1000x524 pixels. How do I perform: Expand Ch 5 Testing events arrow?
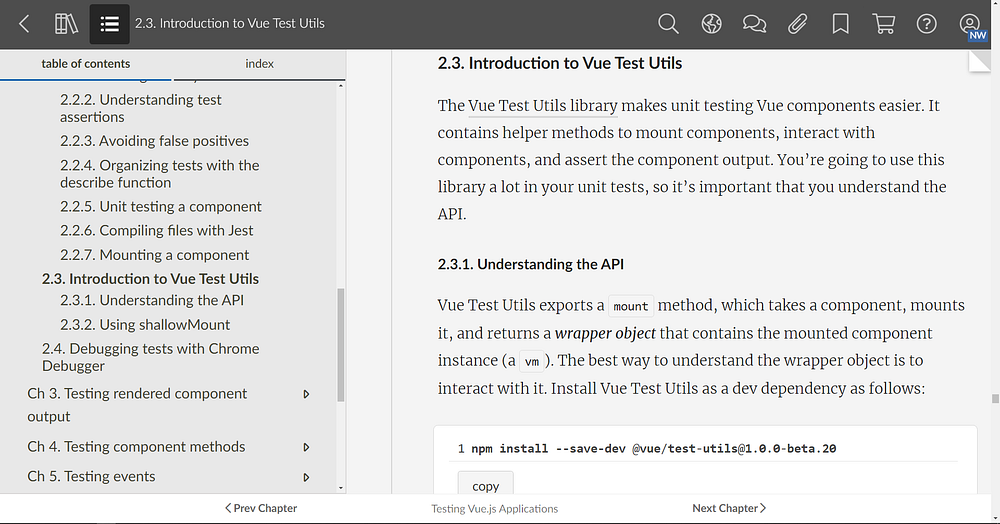point(306,477)
